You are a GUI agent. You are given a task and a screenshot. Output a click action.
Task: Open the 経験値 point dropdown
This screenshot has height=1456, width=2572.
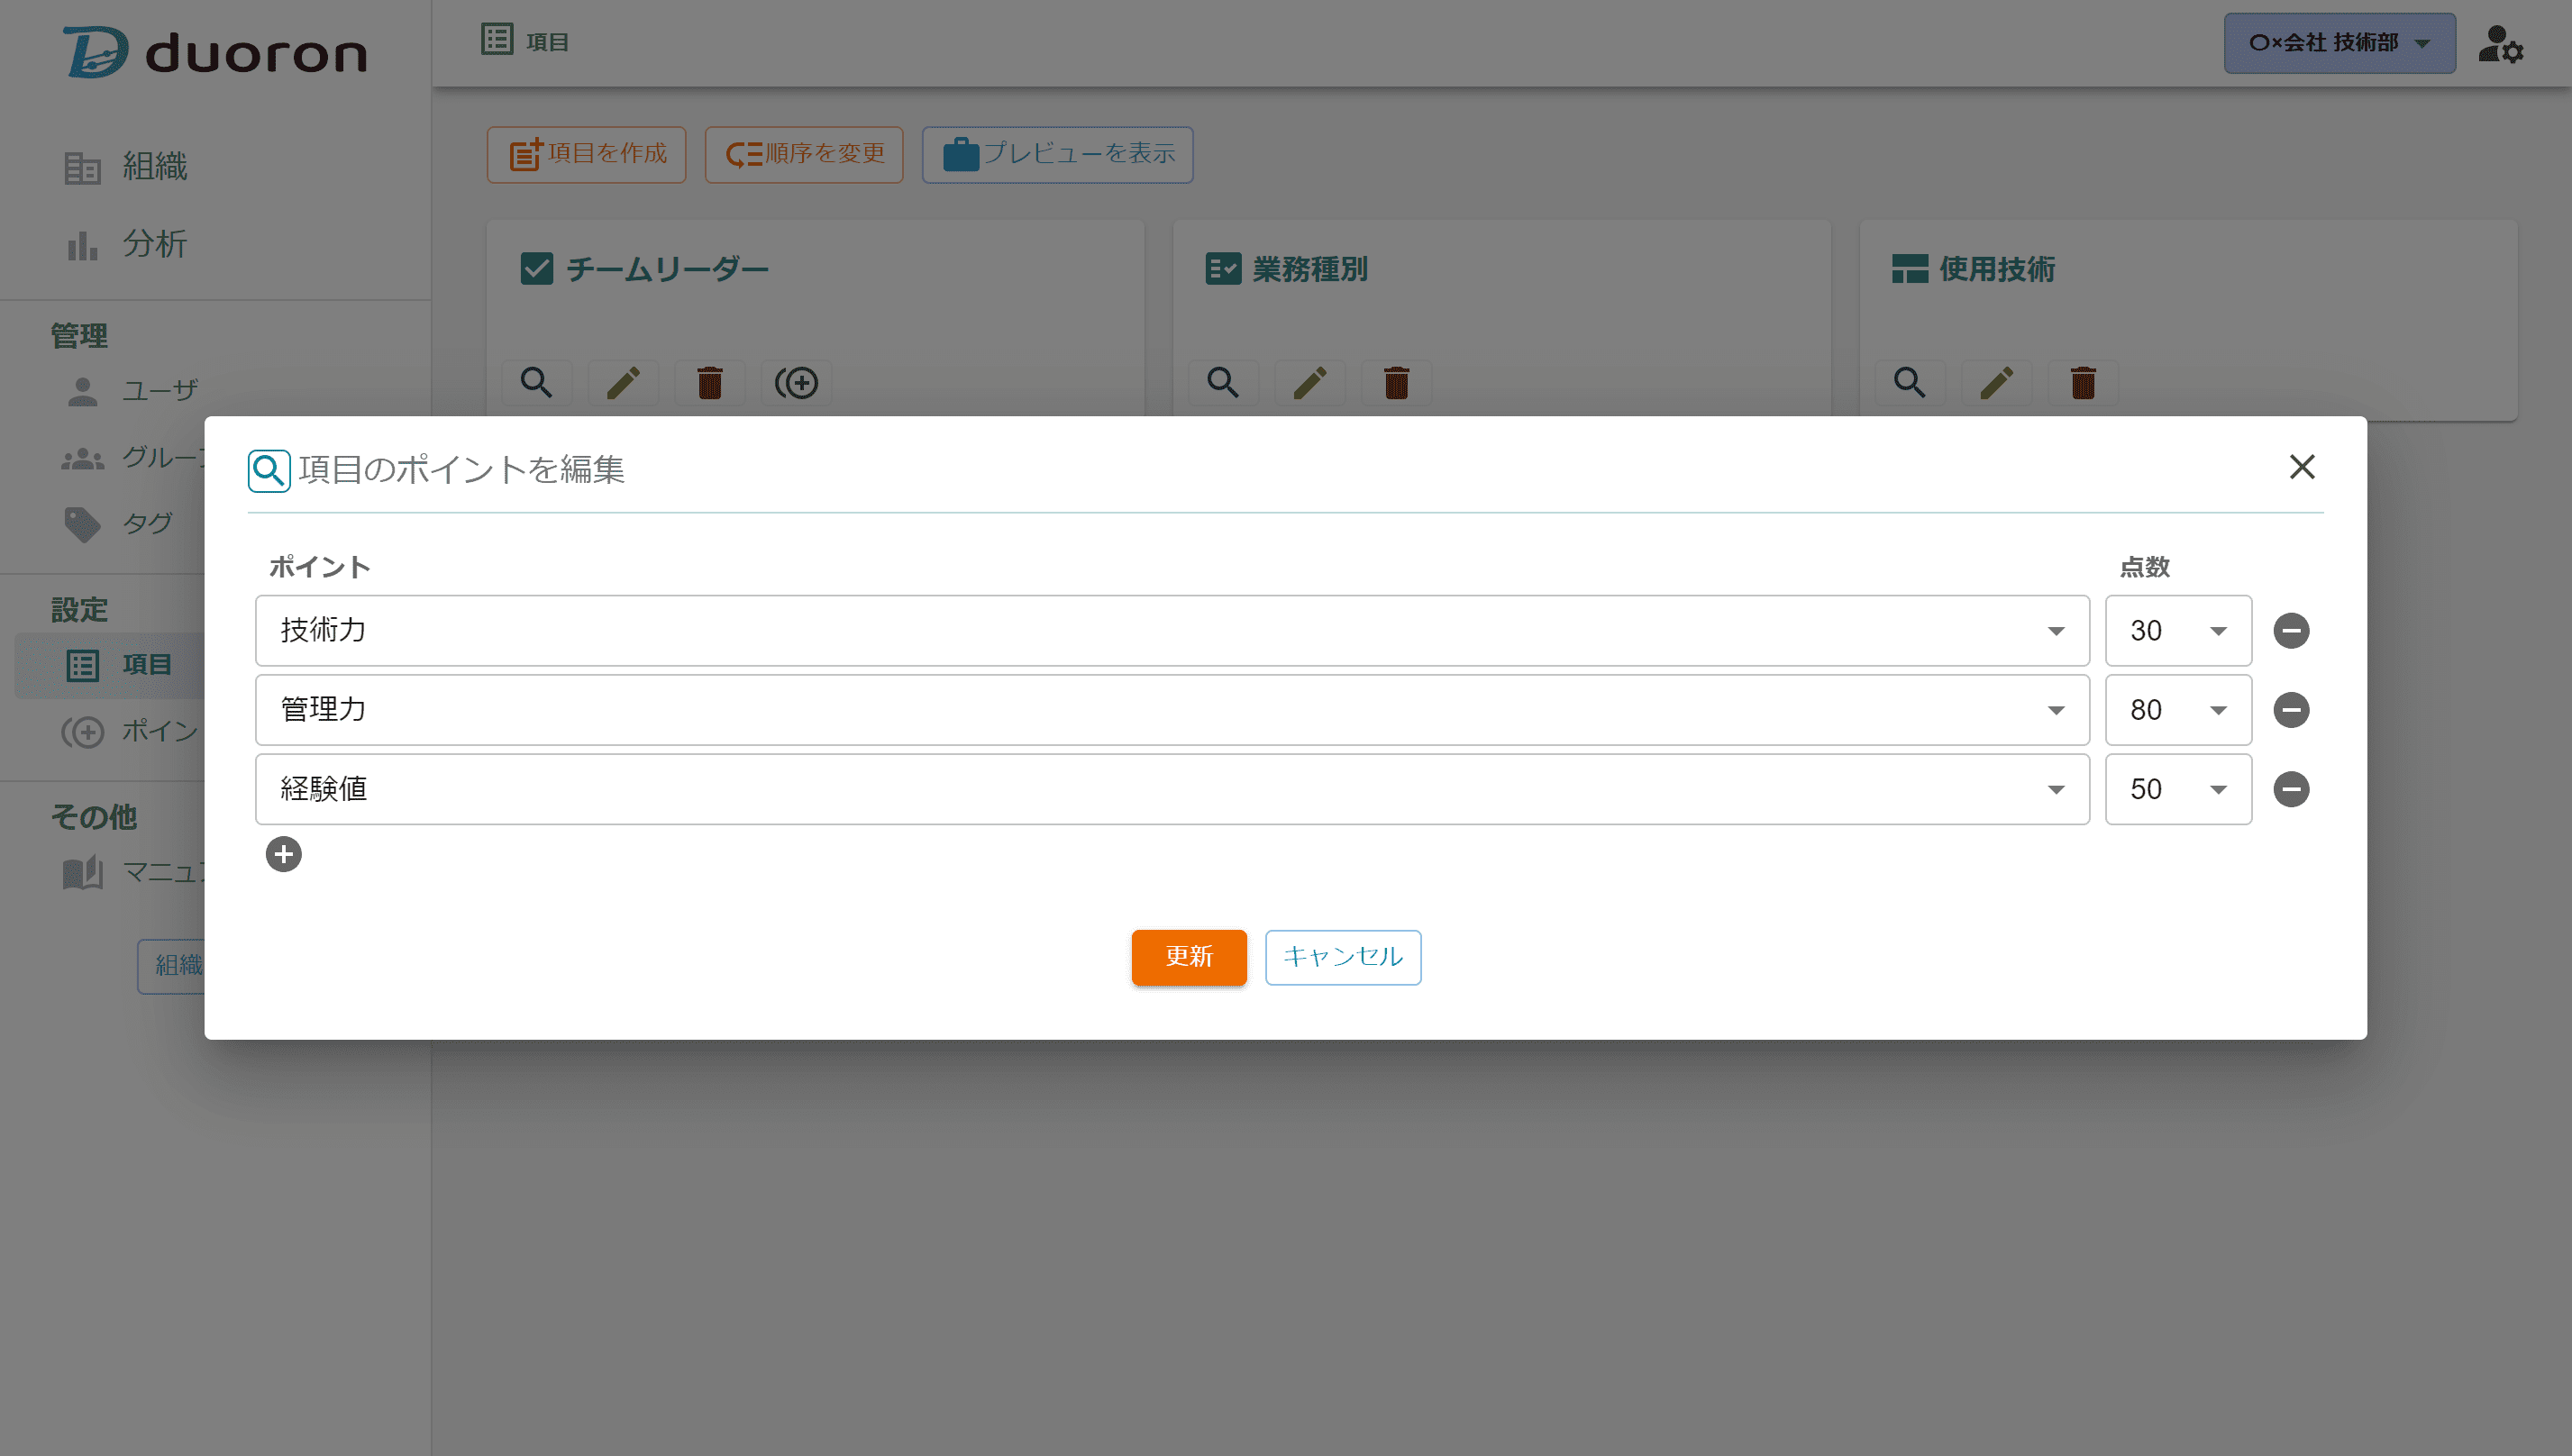pos(1172,789)
